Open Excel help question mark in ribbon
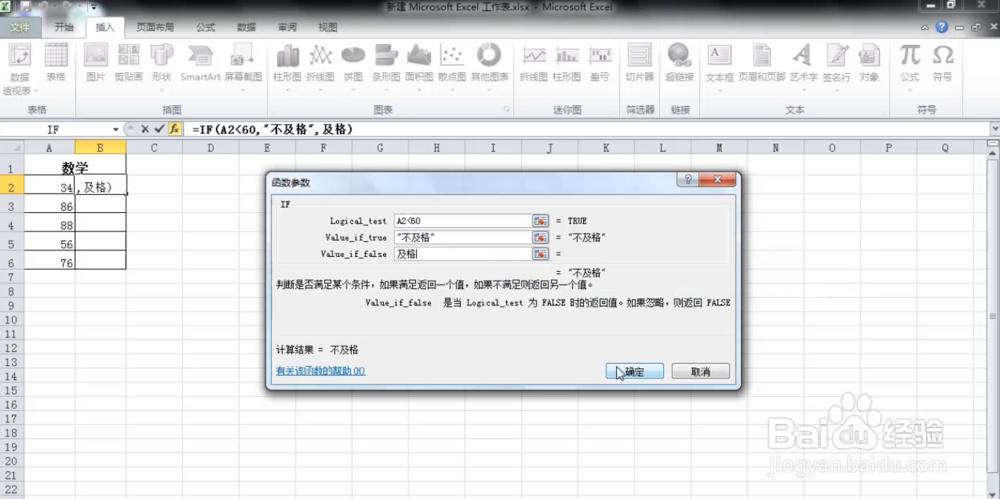The width and height of the screenshot is (1000, 499). [x=941, y=27]
